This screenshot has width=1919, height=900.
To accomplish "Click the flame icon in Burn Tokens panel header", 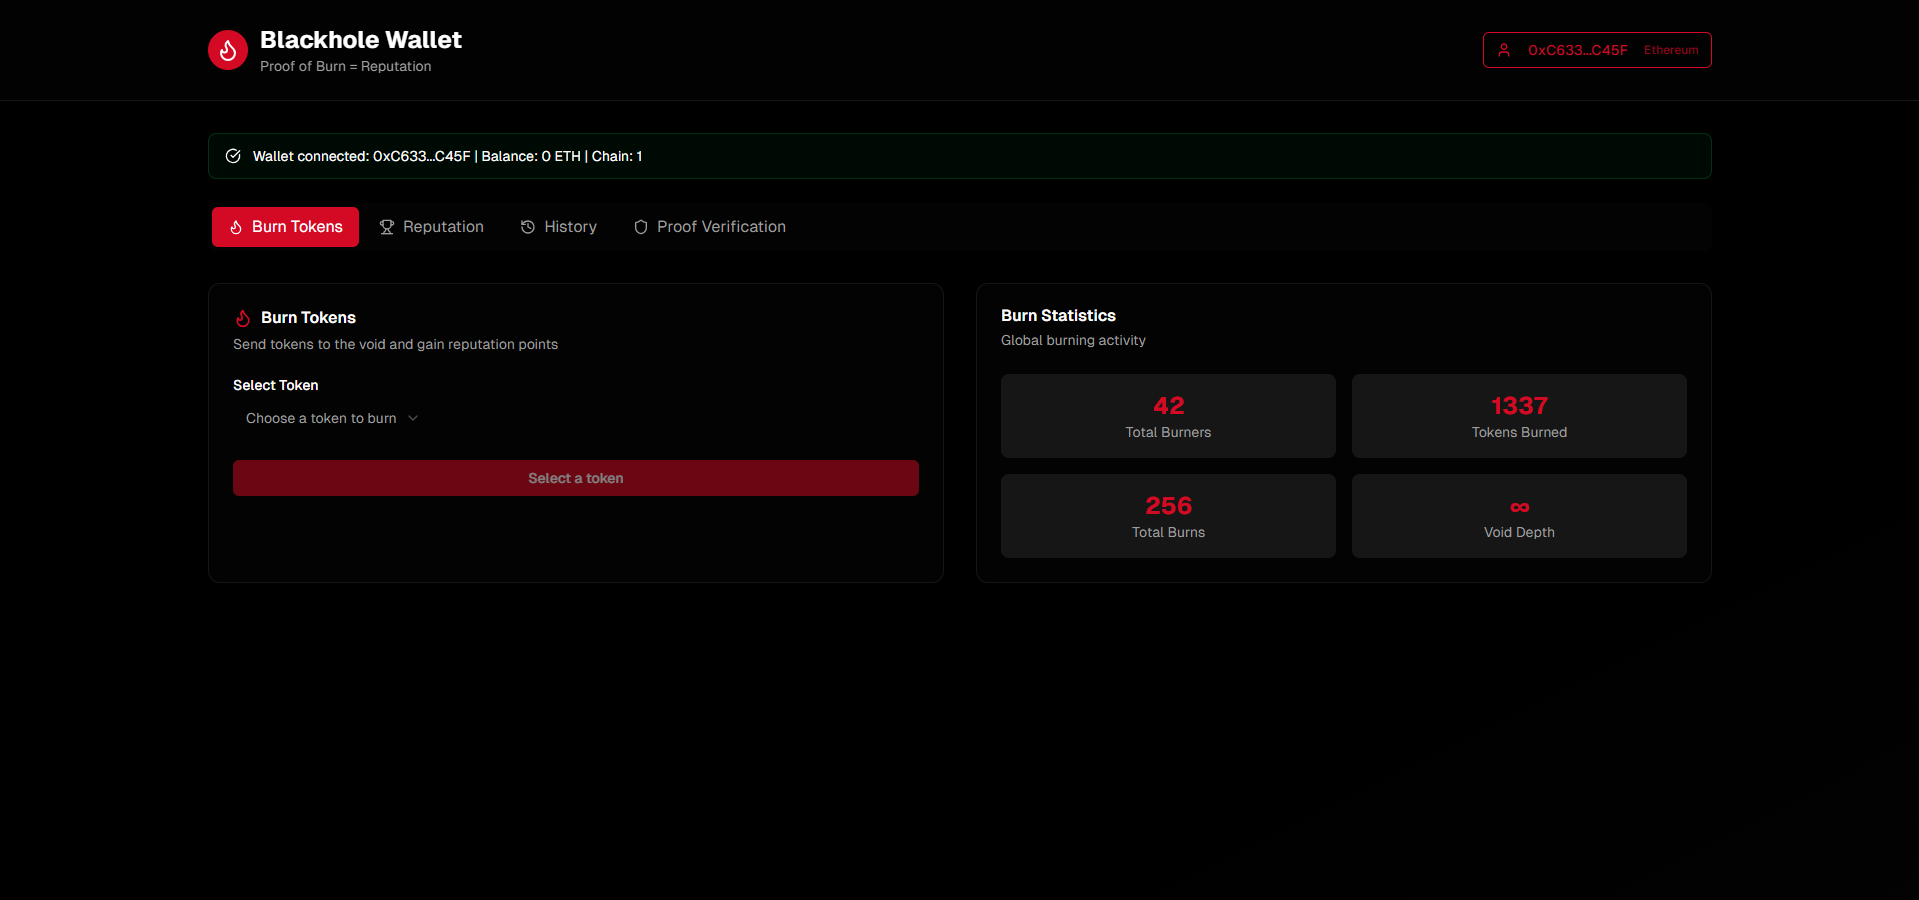I will [243, 318].
